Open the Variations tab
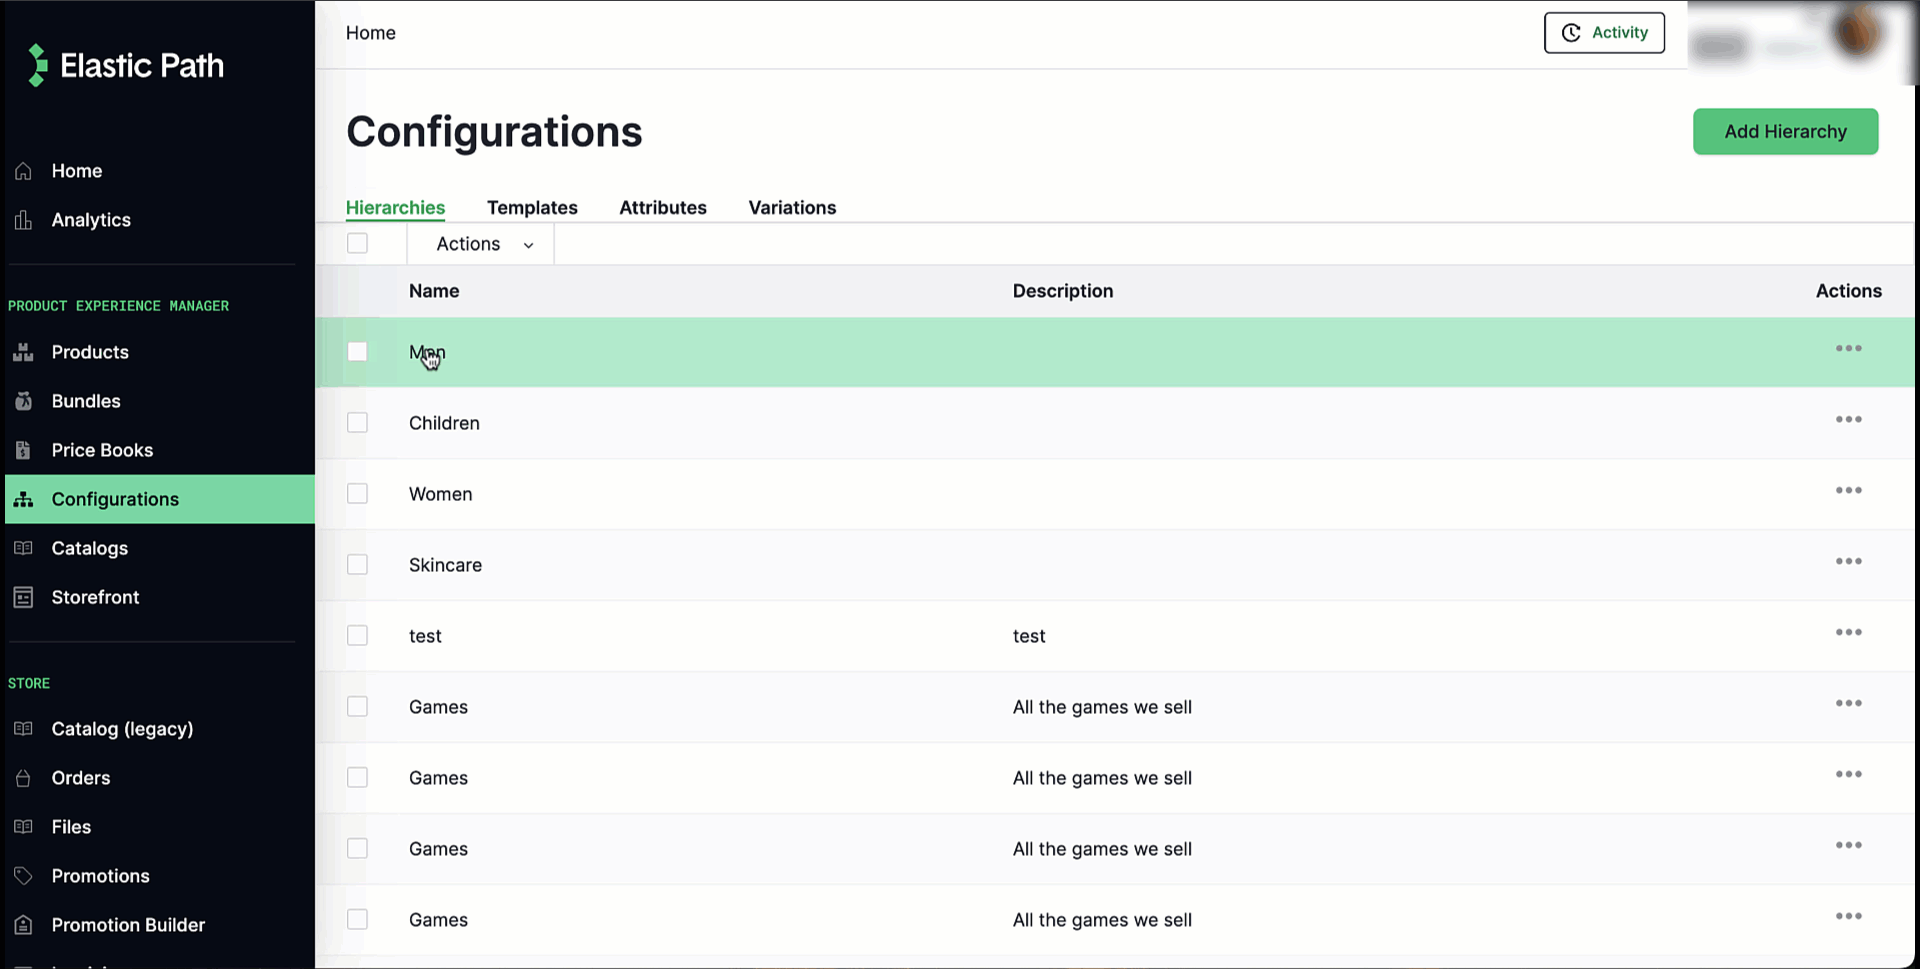This screenshot has height=969, width=1920. pyautogui.click(x=791, y=207)
